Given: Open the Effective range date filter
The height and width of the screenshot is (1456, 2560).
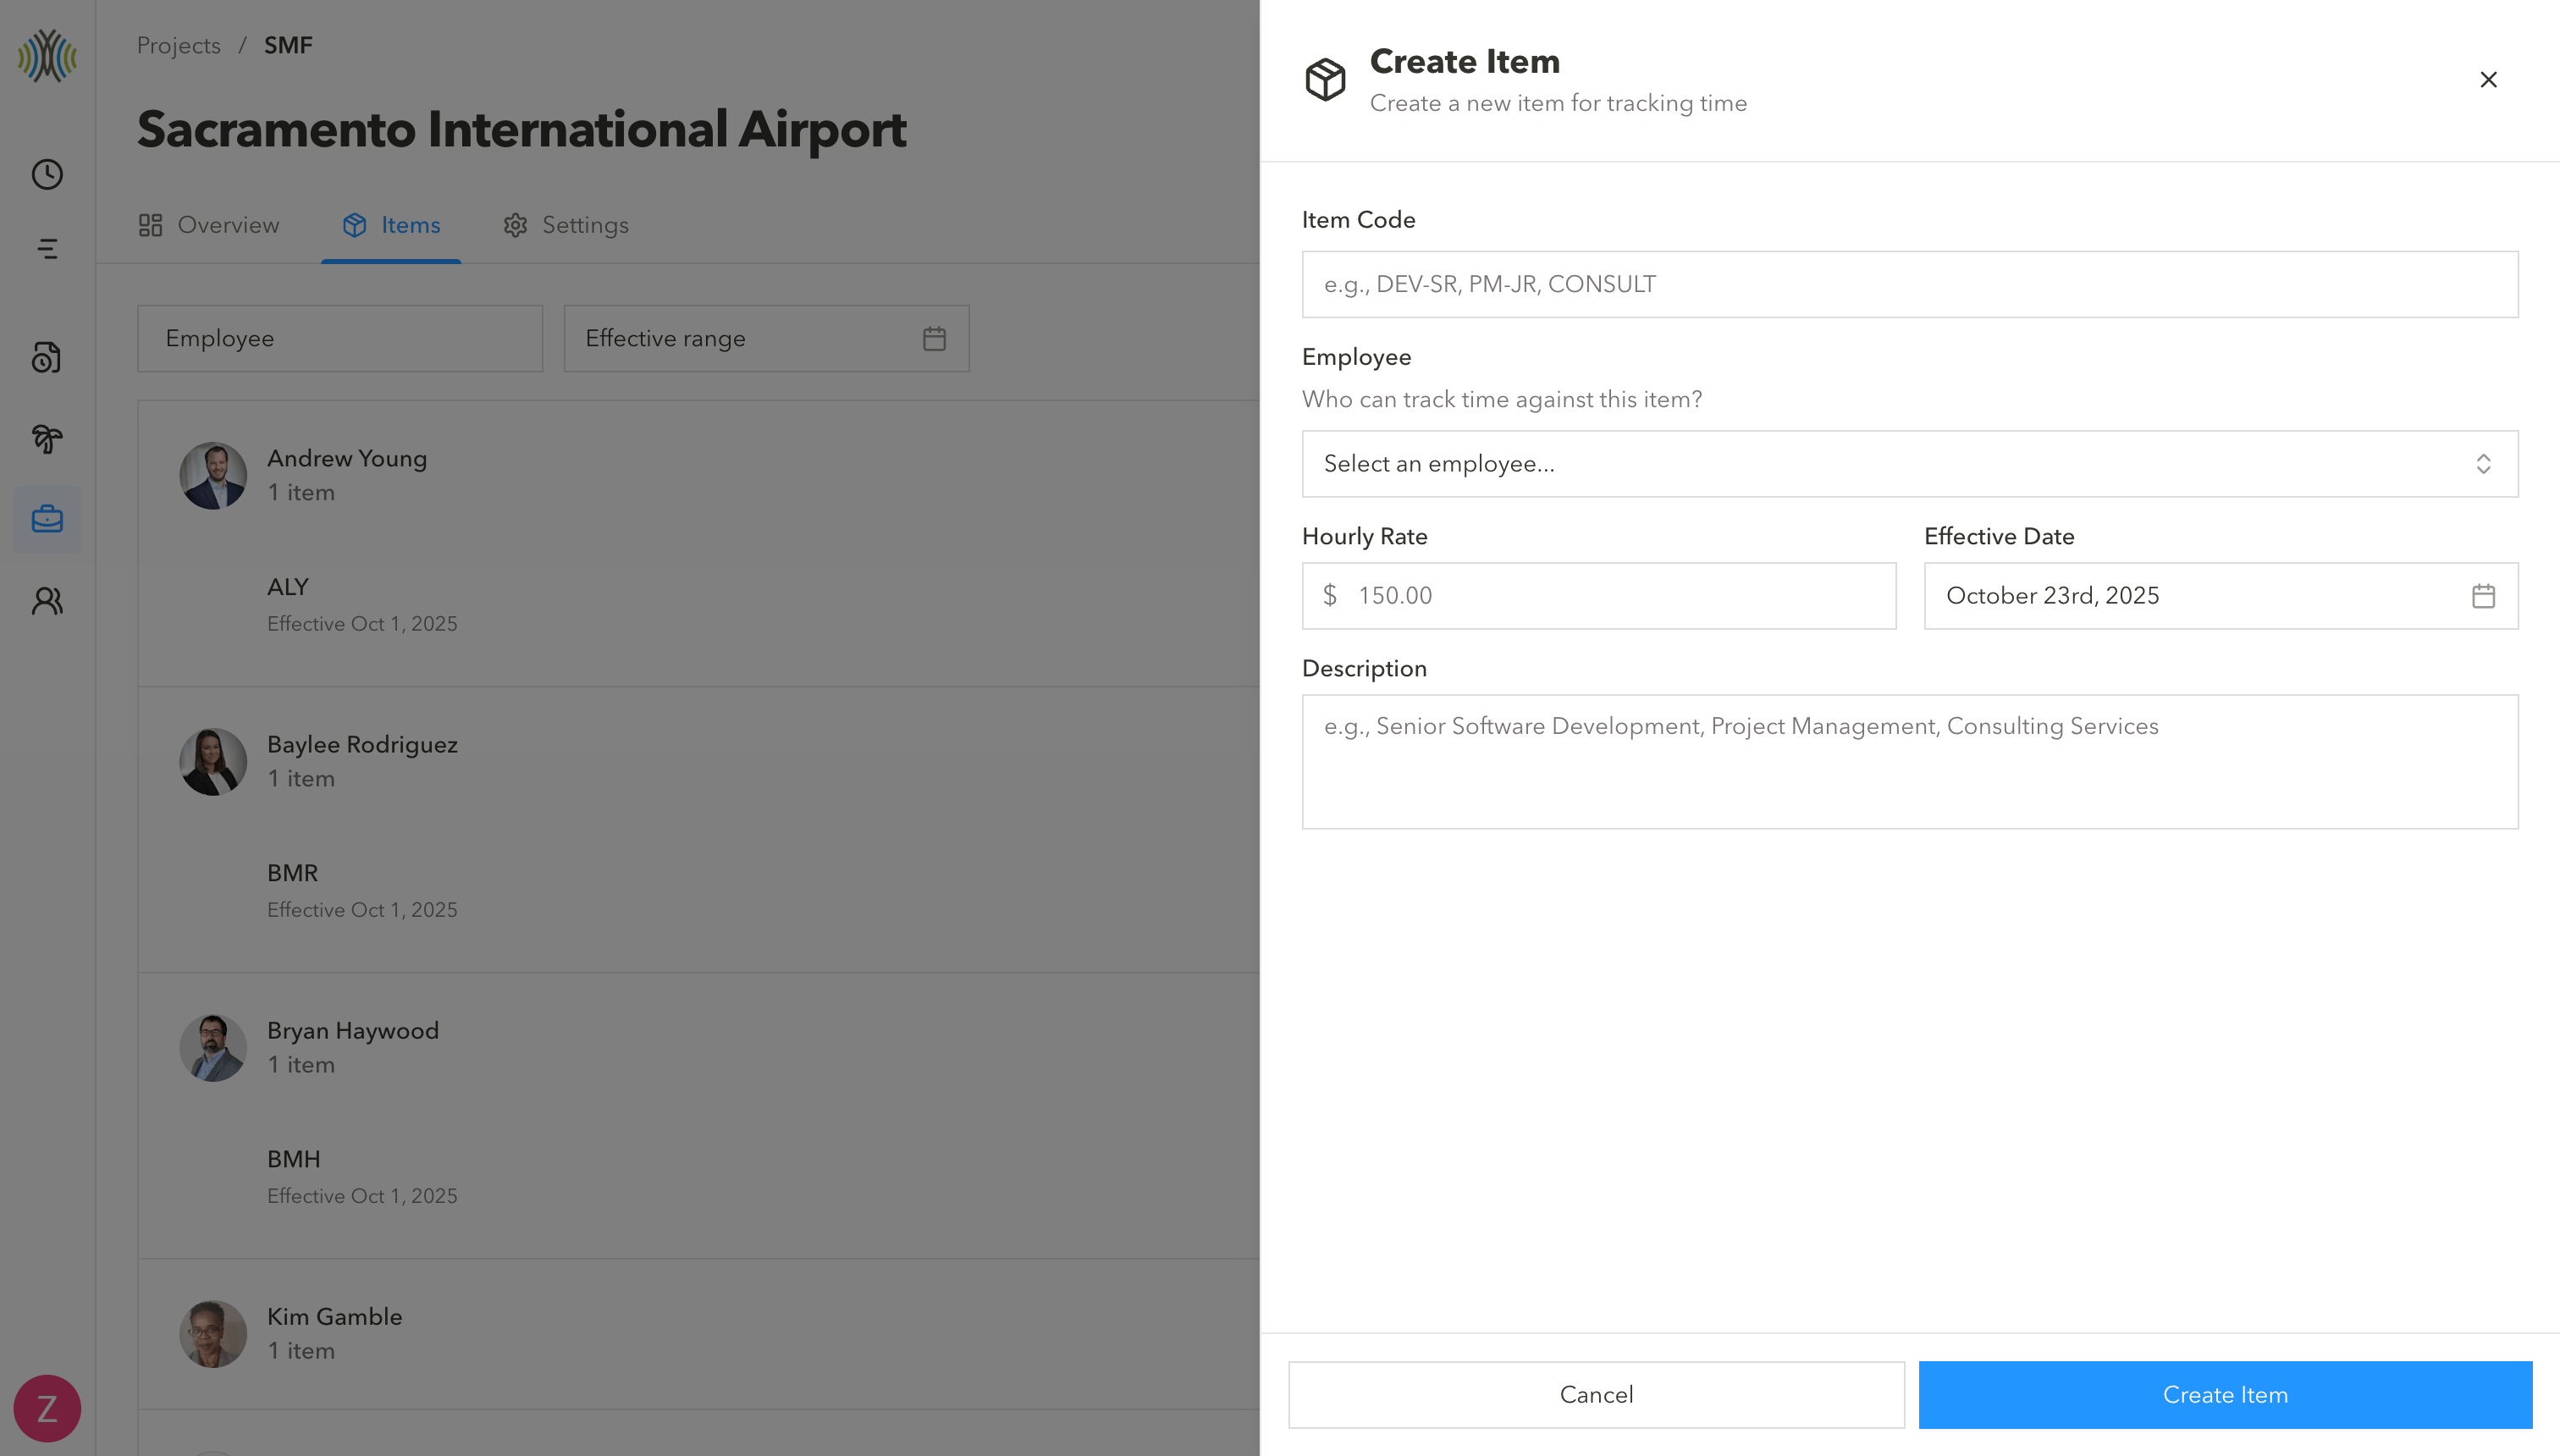Looking at the screenshot, I should coord(766,339).
